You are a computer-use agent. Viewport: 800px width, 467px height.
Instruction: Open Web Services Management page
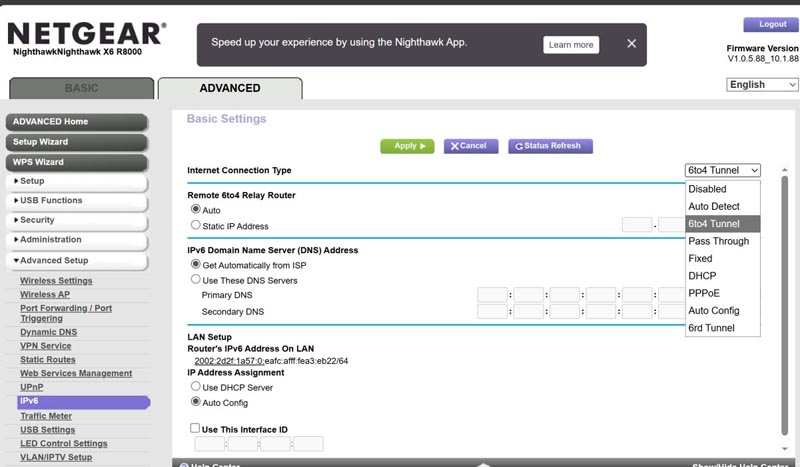point(76,374)
